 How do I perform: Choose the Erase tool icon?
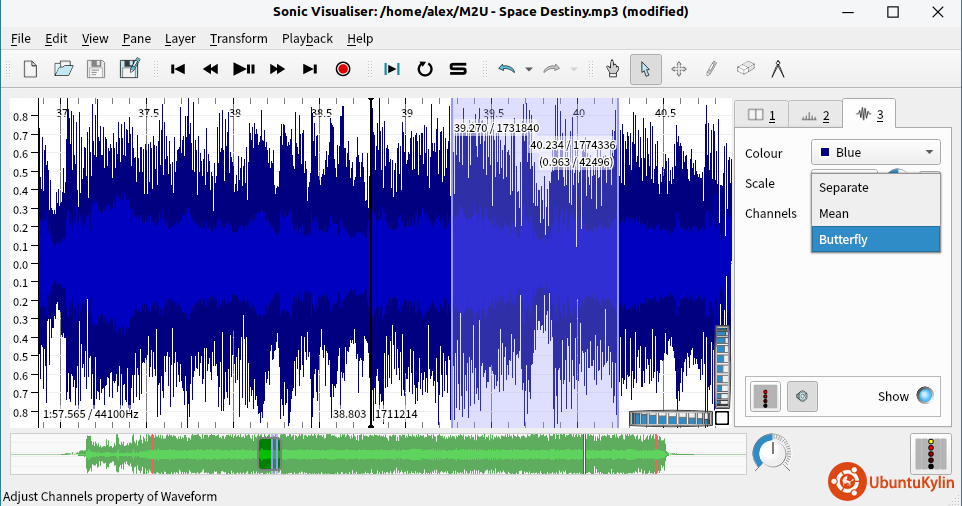pyautogui.click(x=745, y=69)
